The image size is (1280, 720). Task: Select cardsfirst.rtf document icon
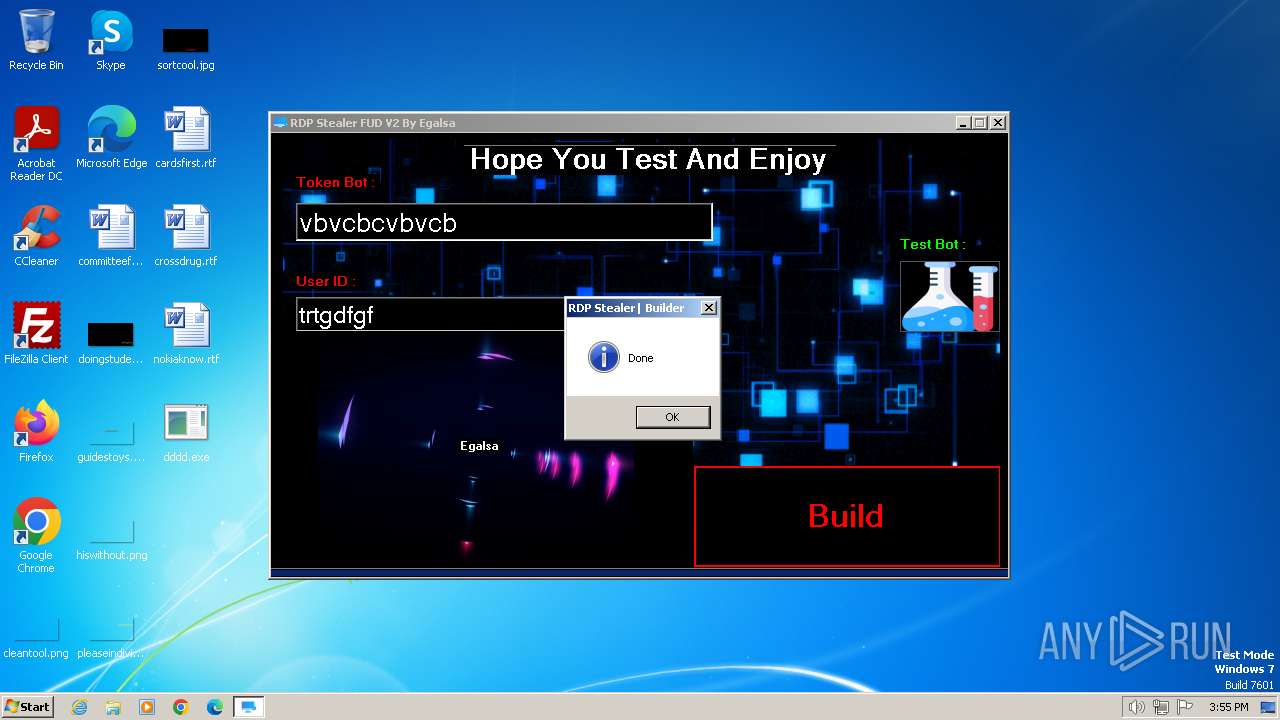(x=186, y=138)
